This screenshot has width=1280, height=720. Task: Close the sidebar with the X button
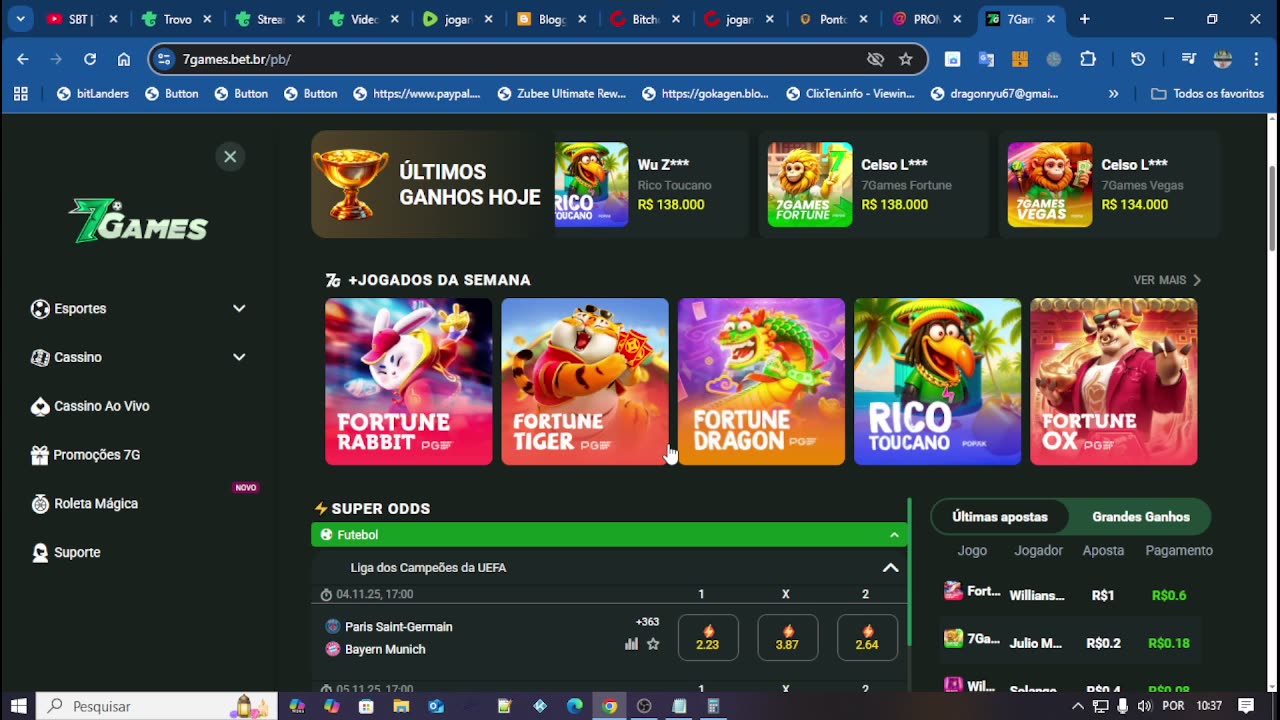230,156
